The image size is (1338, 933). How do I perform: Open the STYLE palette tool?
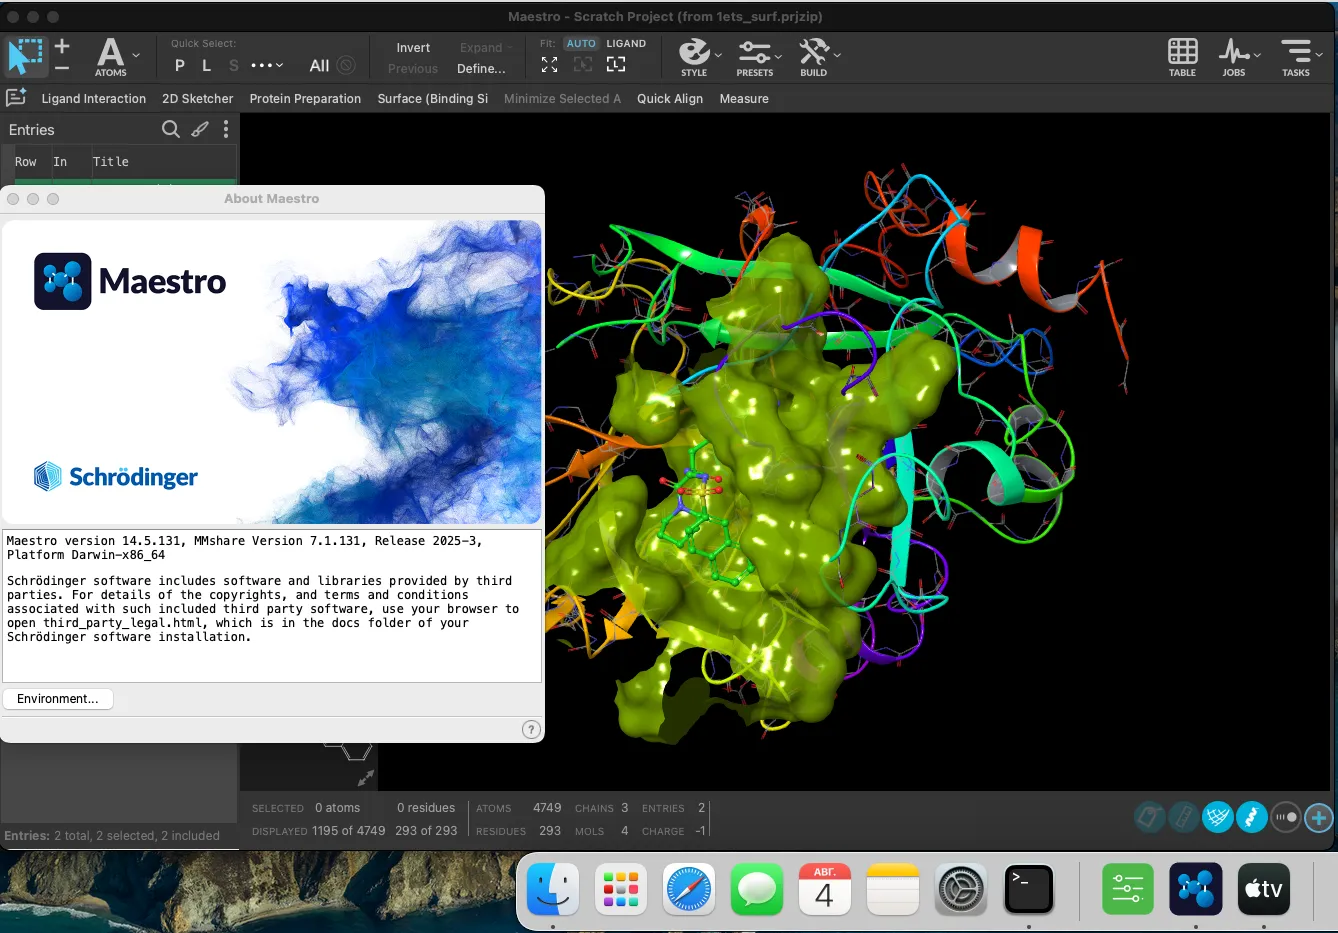[x=694, y=57]
